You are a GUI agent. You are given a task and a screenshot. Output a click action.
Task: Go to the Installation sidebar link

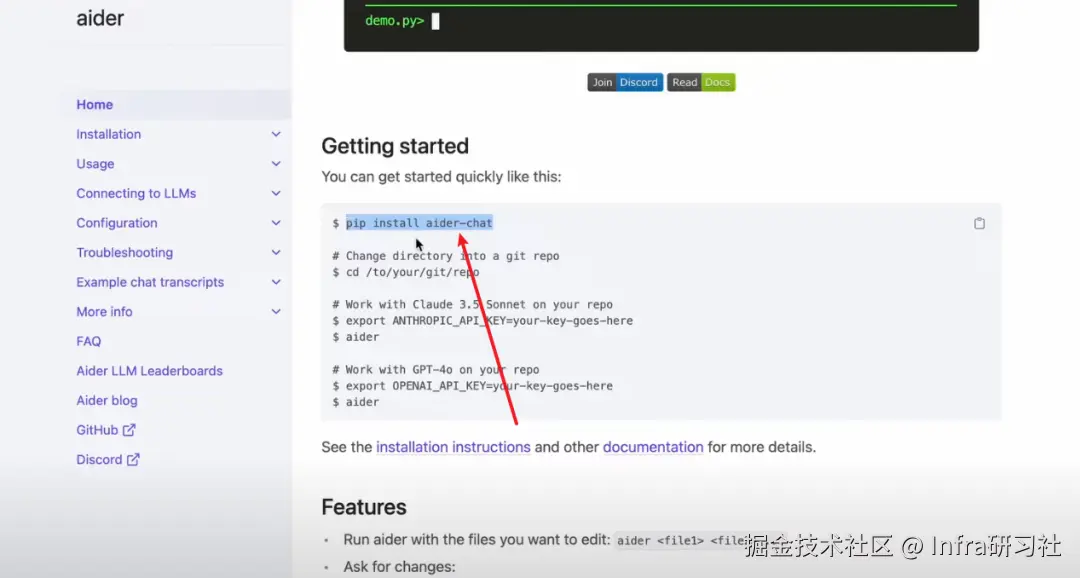[109, 134]
